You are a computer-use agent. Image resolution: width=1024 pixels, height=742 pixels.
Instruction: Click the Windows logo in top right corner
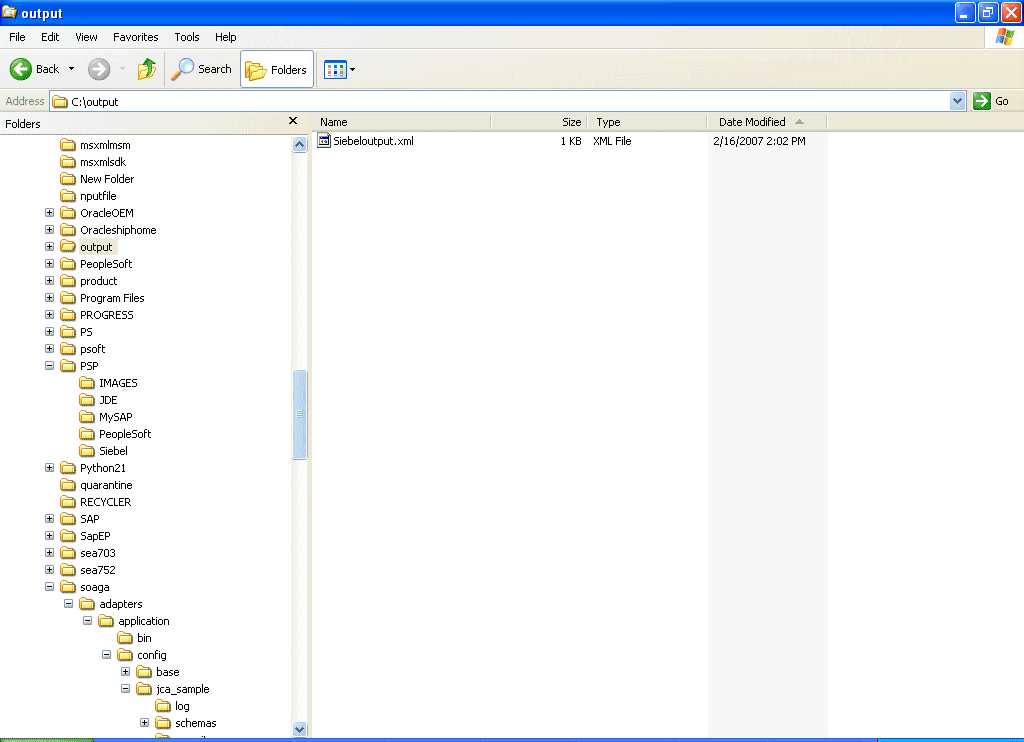1003,37
